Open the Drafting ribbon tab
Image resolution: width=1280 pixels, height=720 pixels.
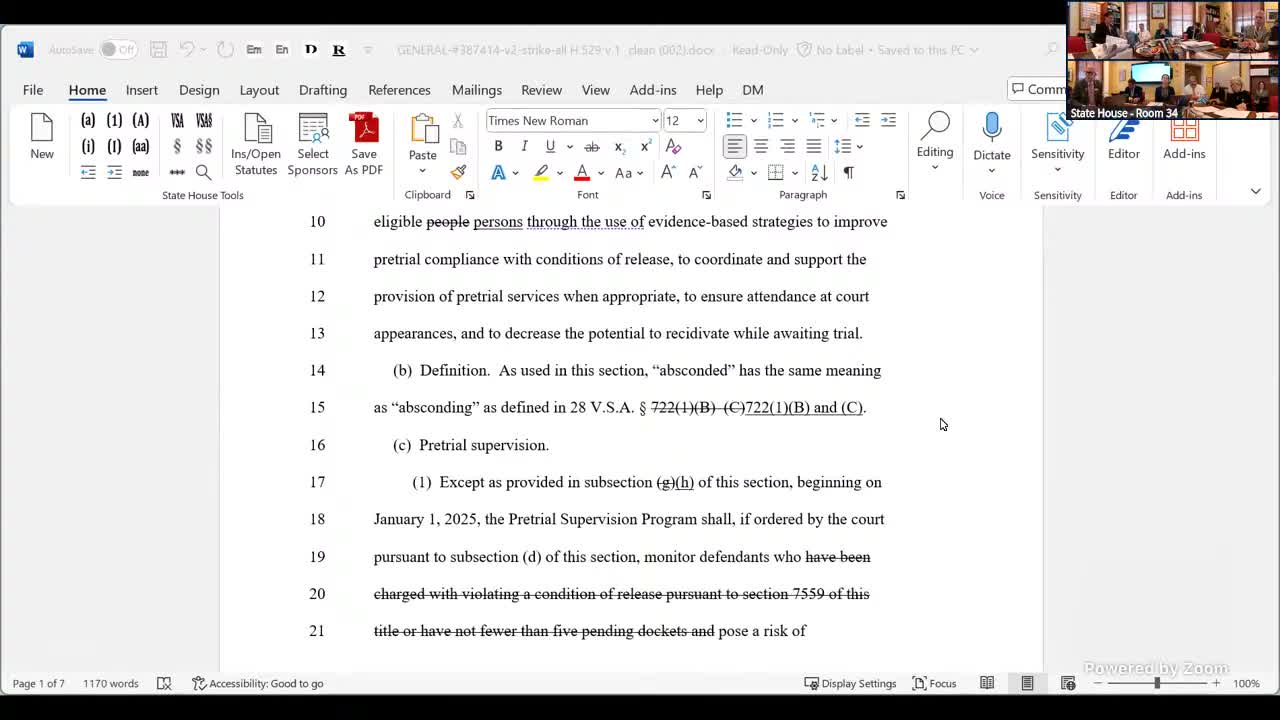click(x=322, y=90)
